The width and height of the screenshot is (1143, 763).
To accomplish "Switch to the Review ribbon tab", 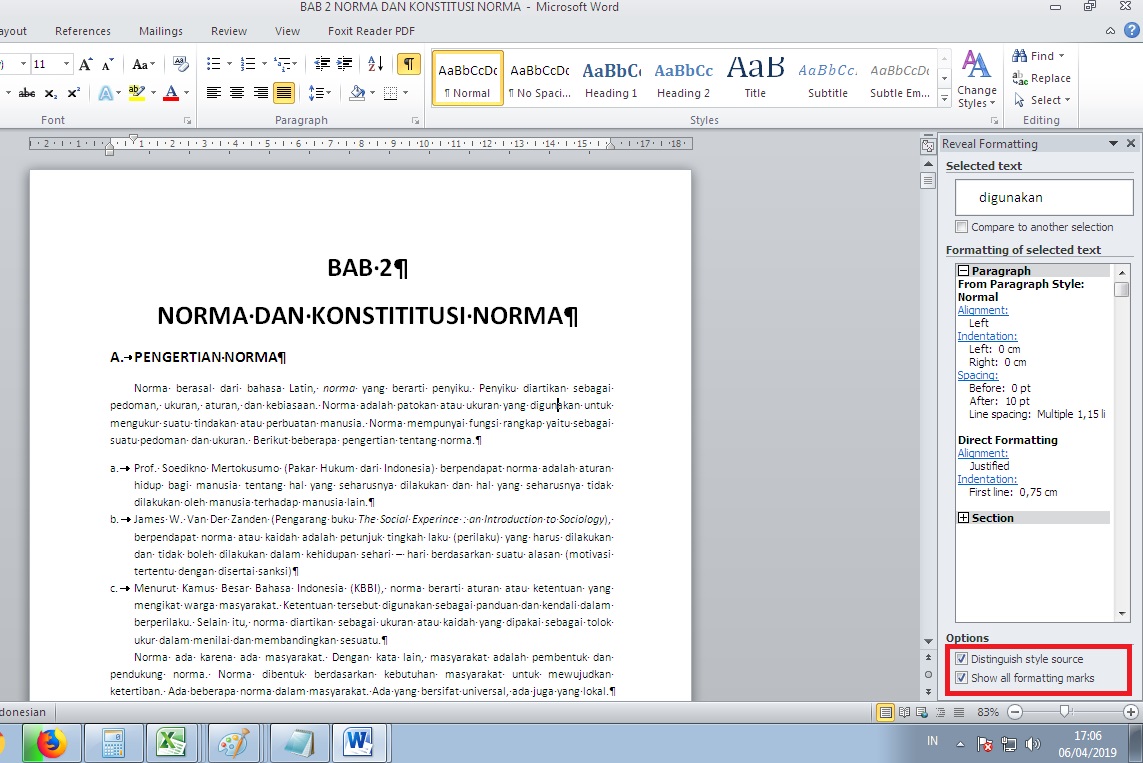I will tap(228, 31).
